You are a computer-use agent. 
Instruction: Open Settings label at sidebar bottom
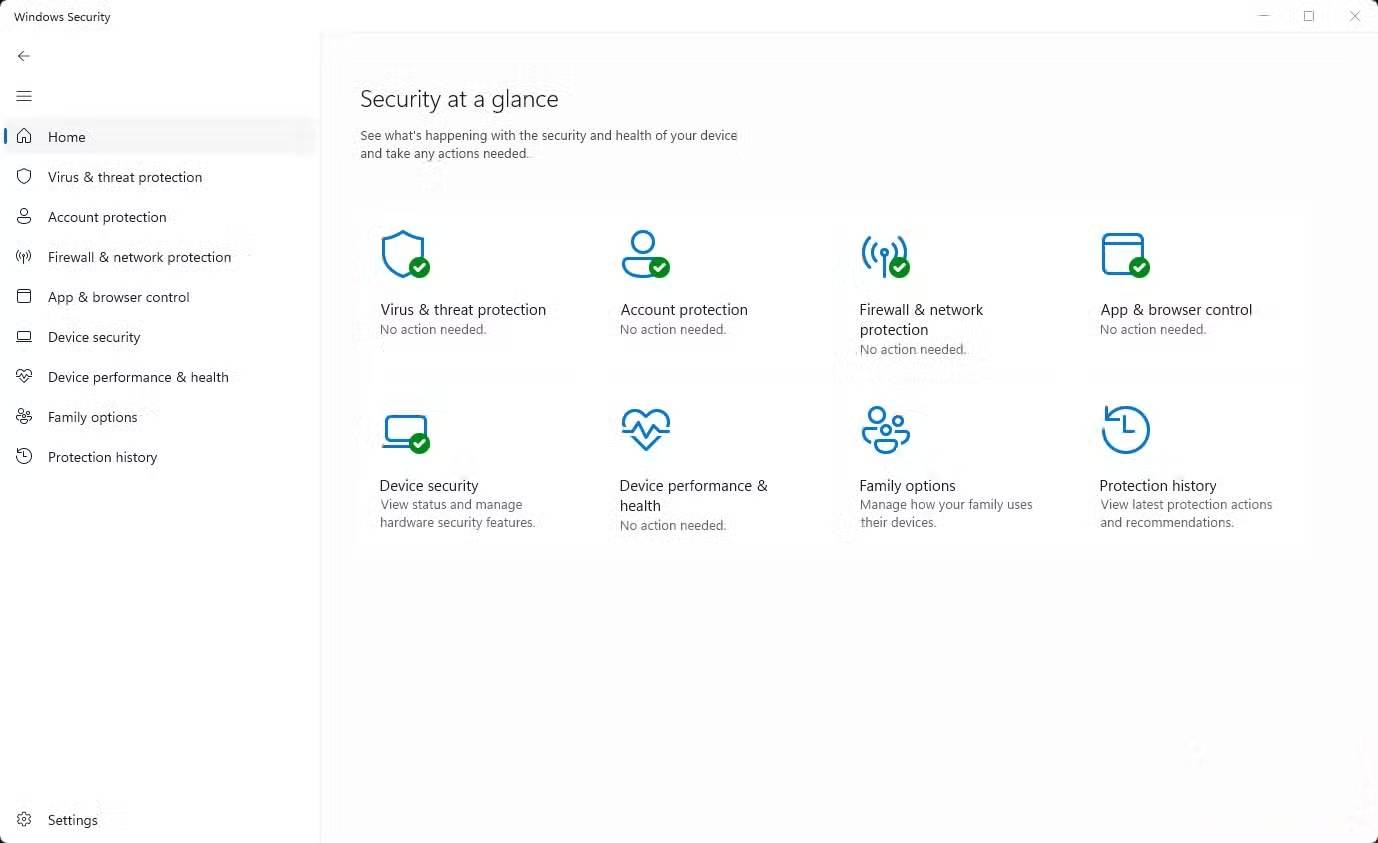tap(73, 820)
